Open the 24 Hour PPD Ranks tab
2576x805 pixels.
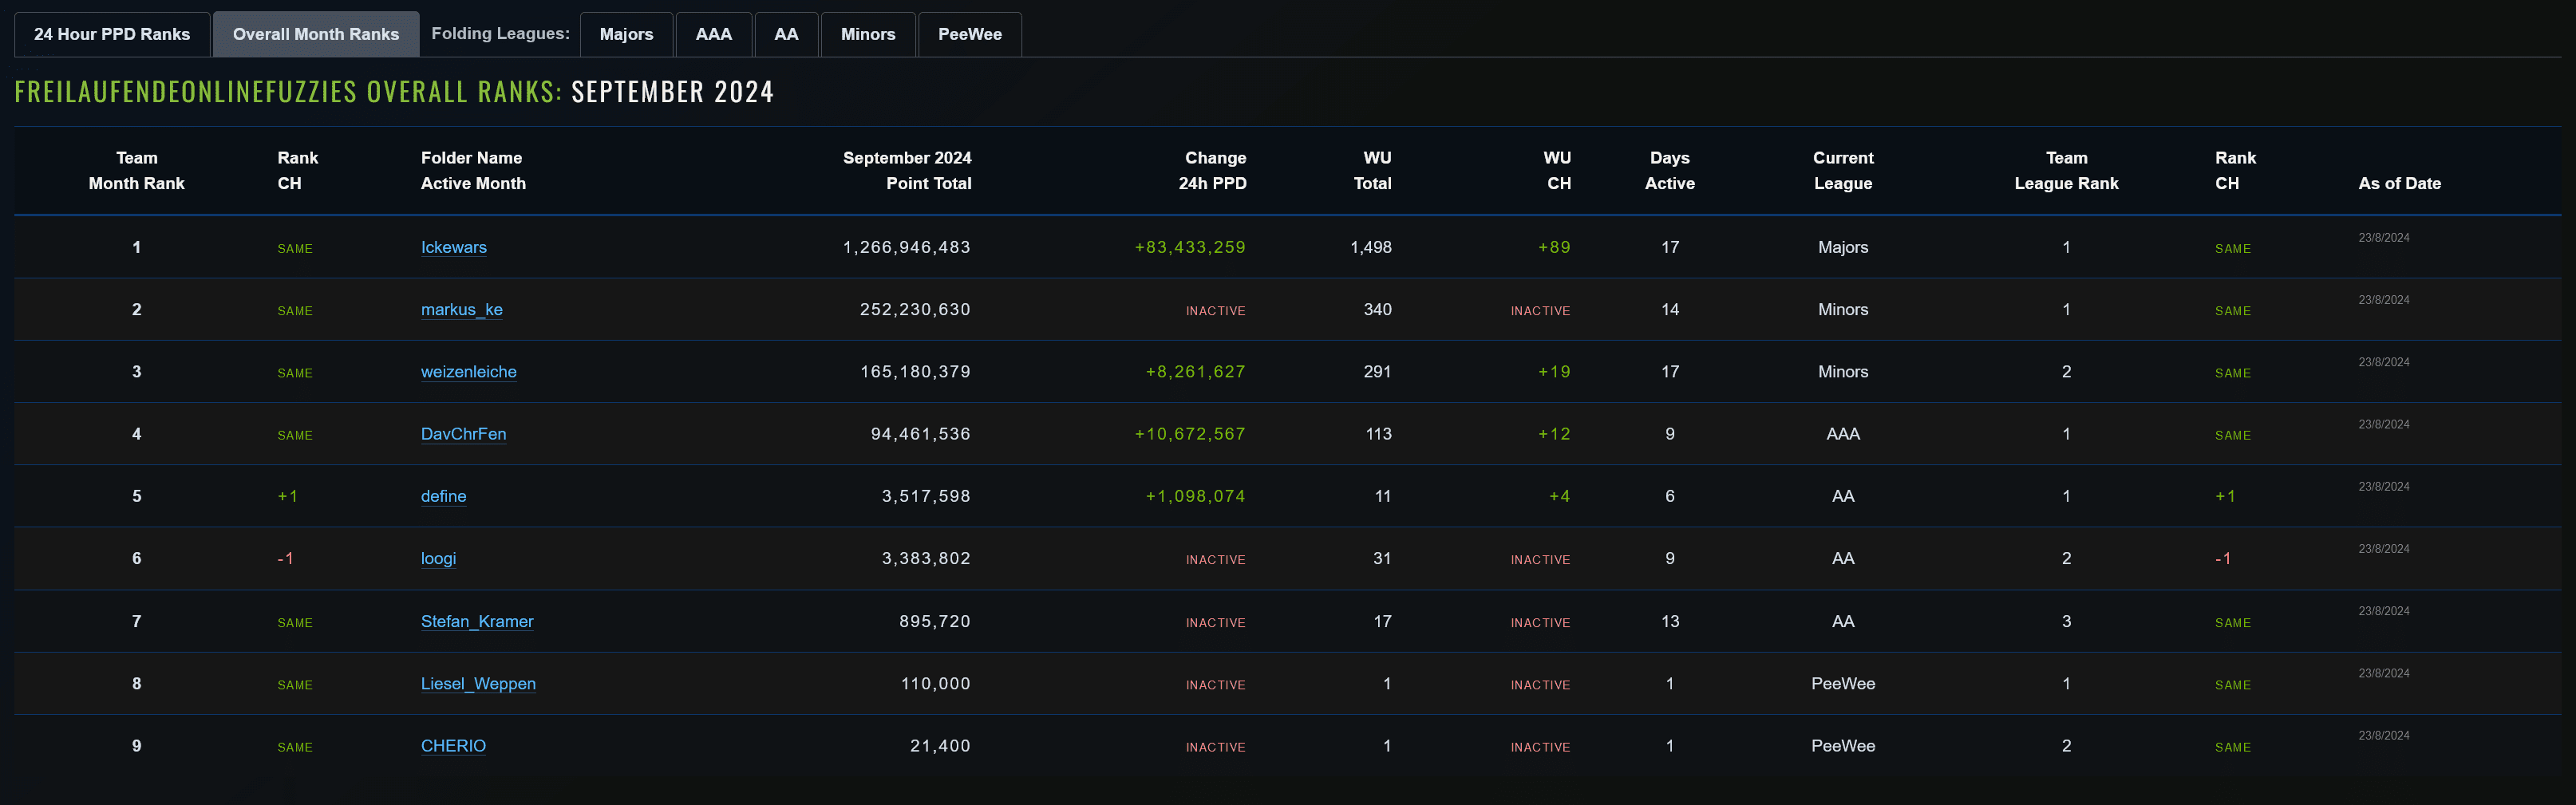pyautogui.click(x=112, y=34)
